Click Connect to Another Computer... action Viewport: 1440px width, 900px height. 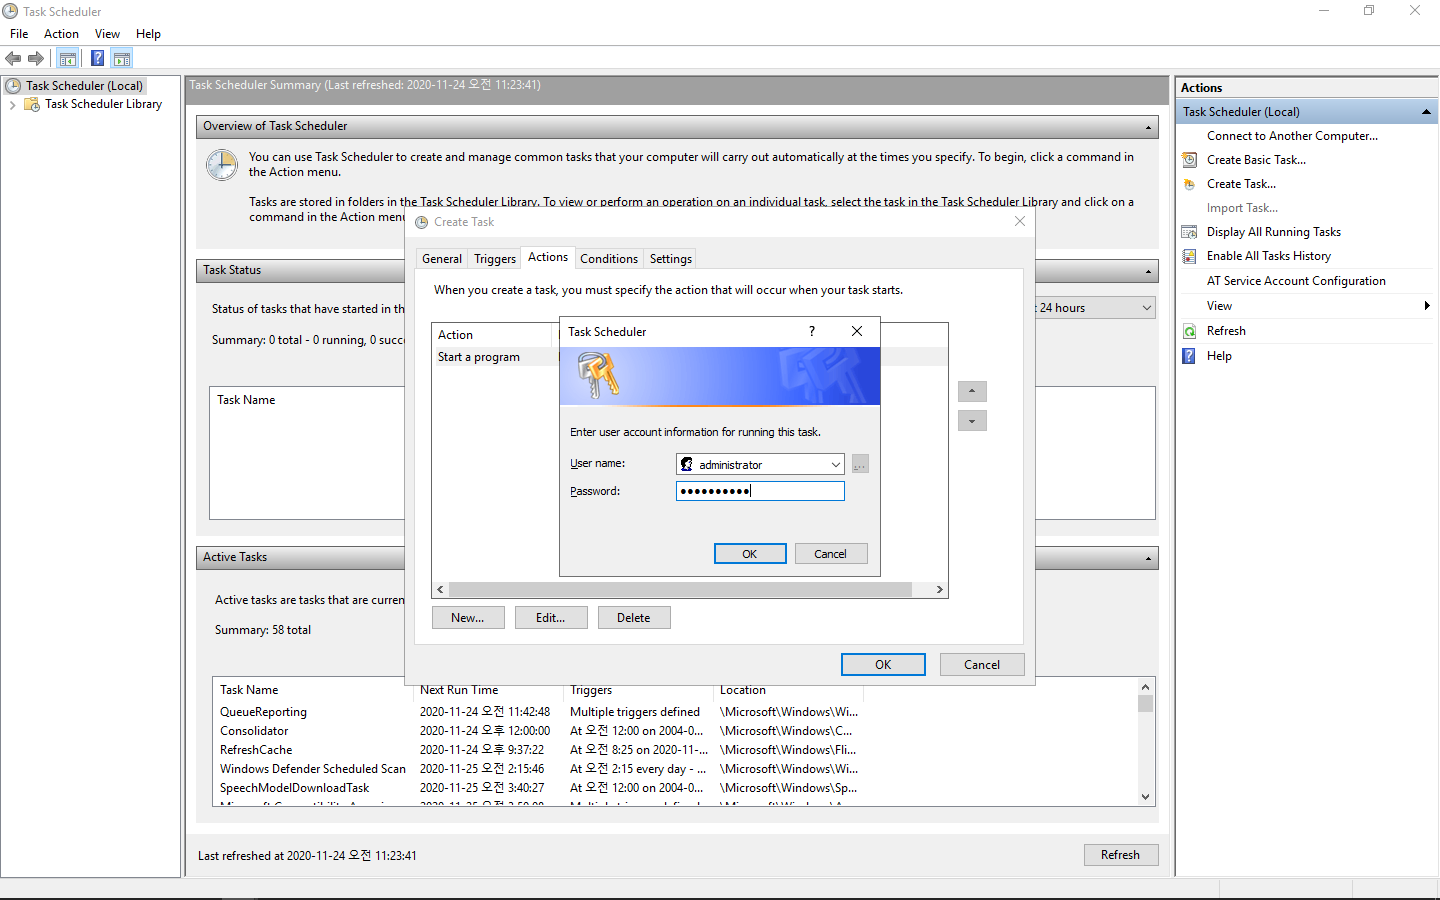tap(1292, 136)
